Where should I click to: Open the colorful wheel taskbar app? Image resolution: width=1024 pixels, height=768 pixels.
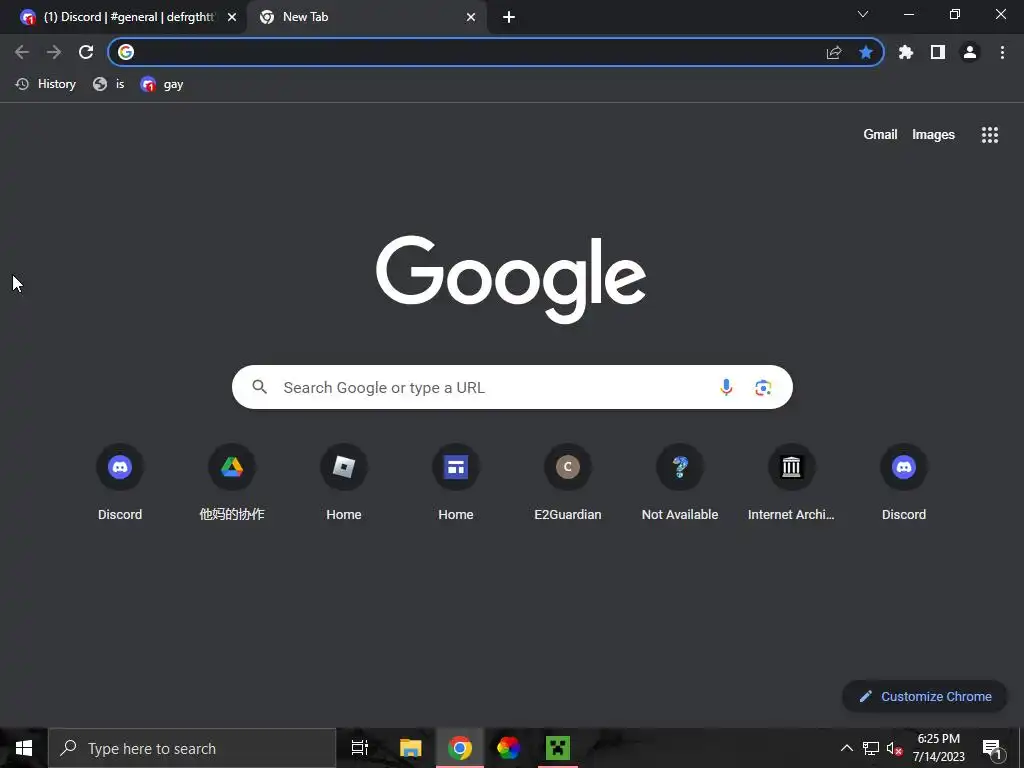click(509, 748)
